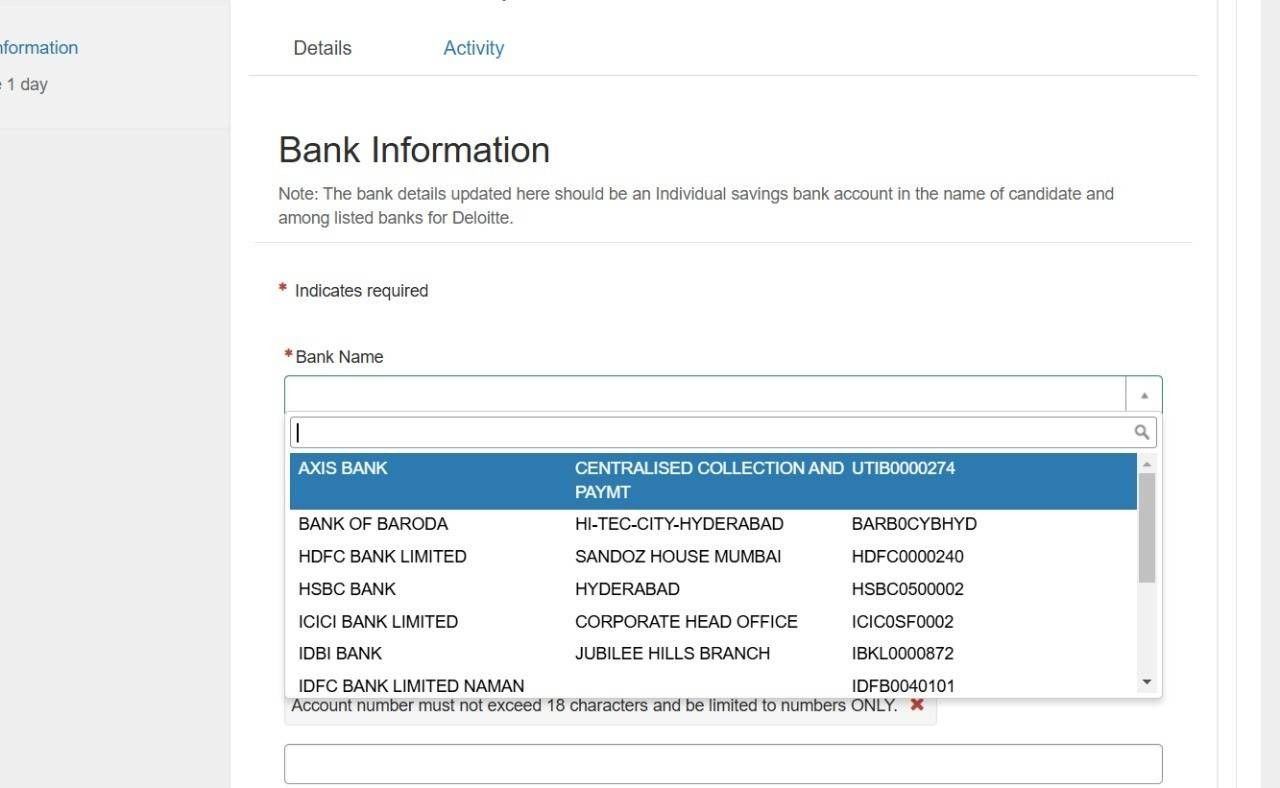This screenshot has height=788, width=1280.
Task: Open the Bank Name combo box field
Action: [700, 394]
